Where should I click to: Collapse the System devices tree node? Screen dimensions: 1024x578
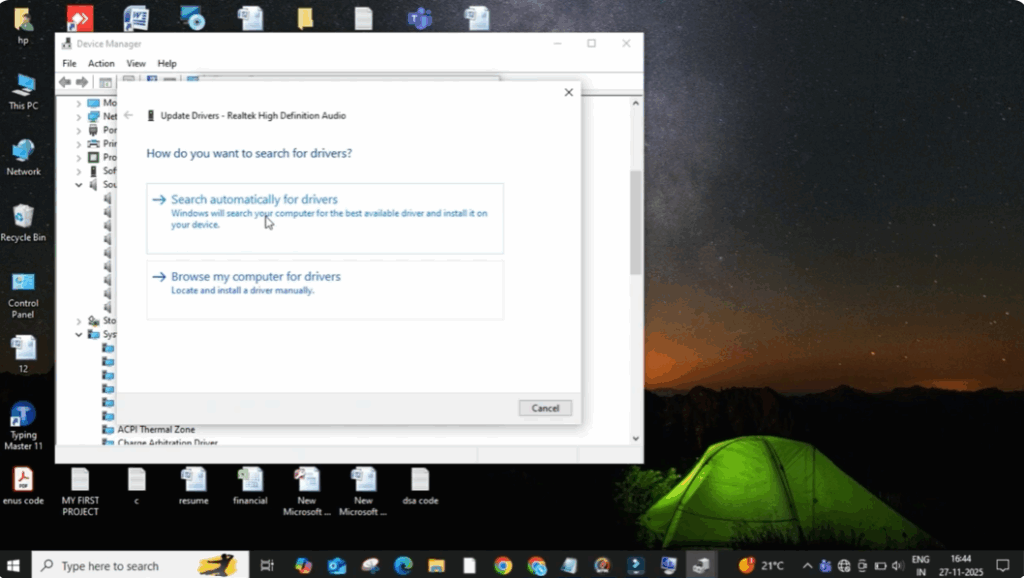79,333
